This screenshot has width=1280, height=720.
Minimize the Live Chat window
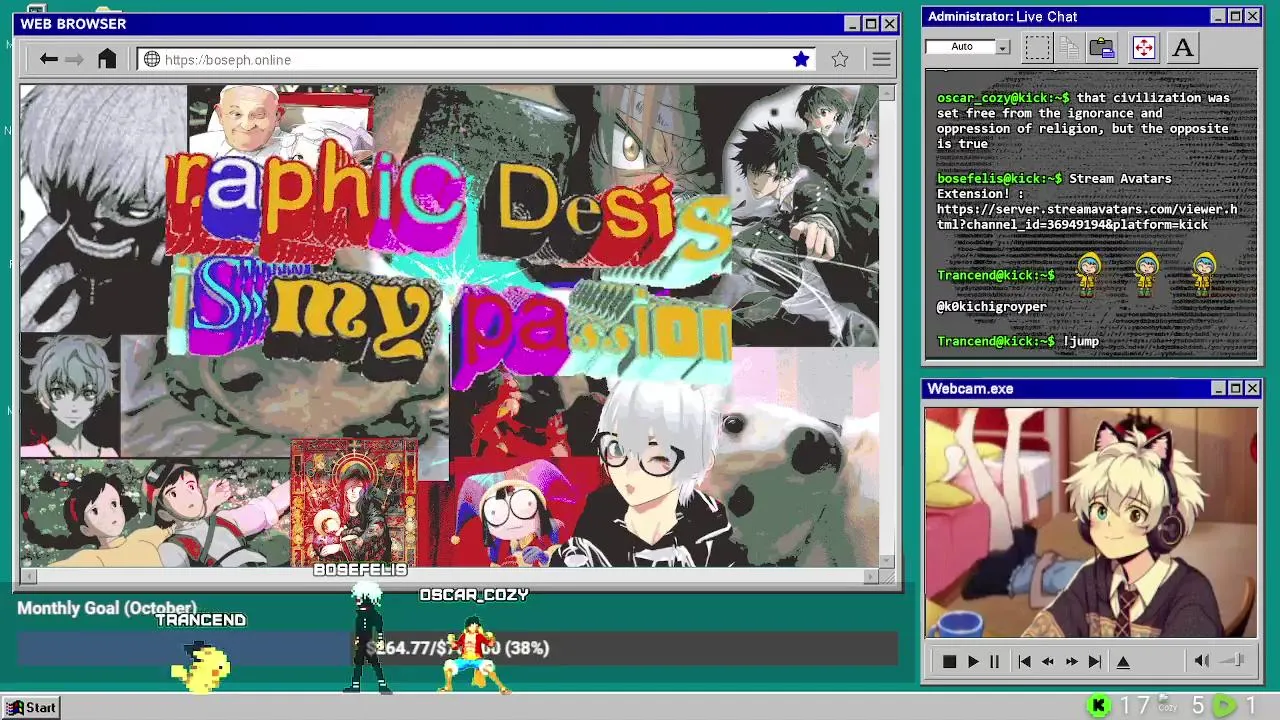click(x=1217, y=16)
